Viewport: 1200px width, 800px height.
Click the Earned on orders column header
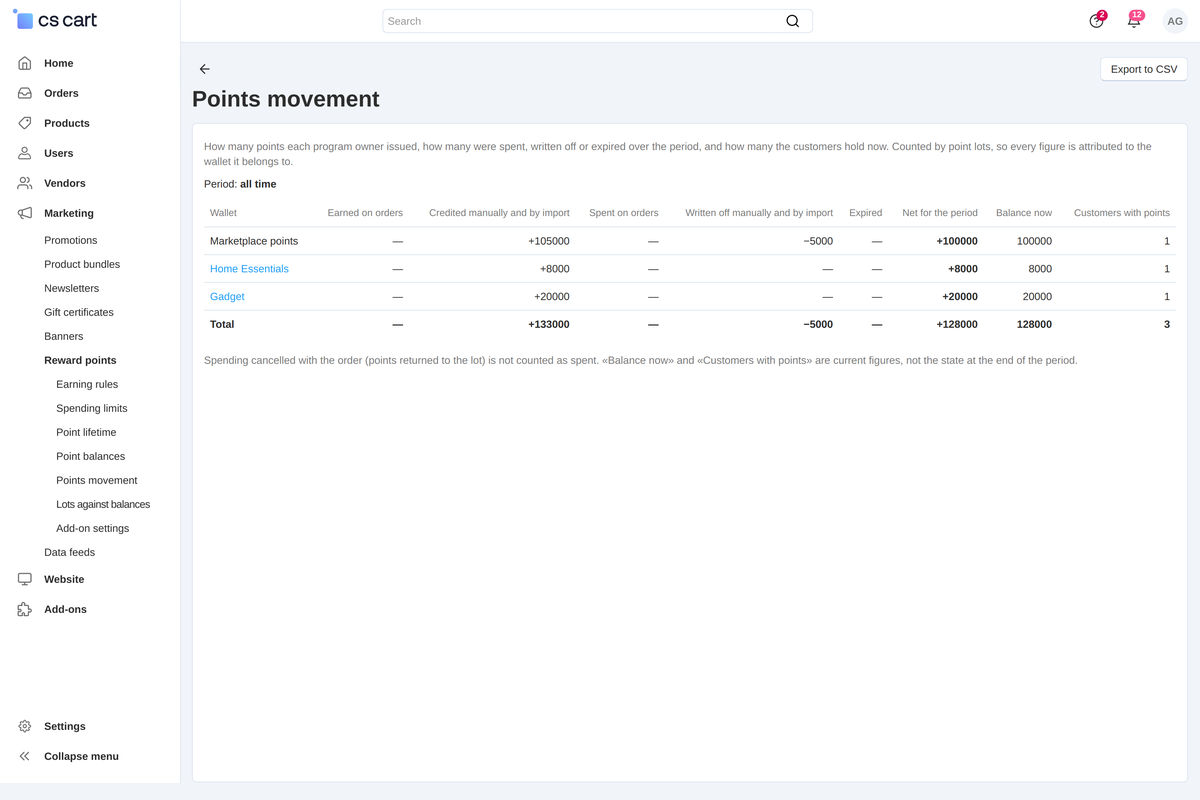(365, 213)
